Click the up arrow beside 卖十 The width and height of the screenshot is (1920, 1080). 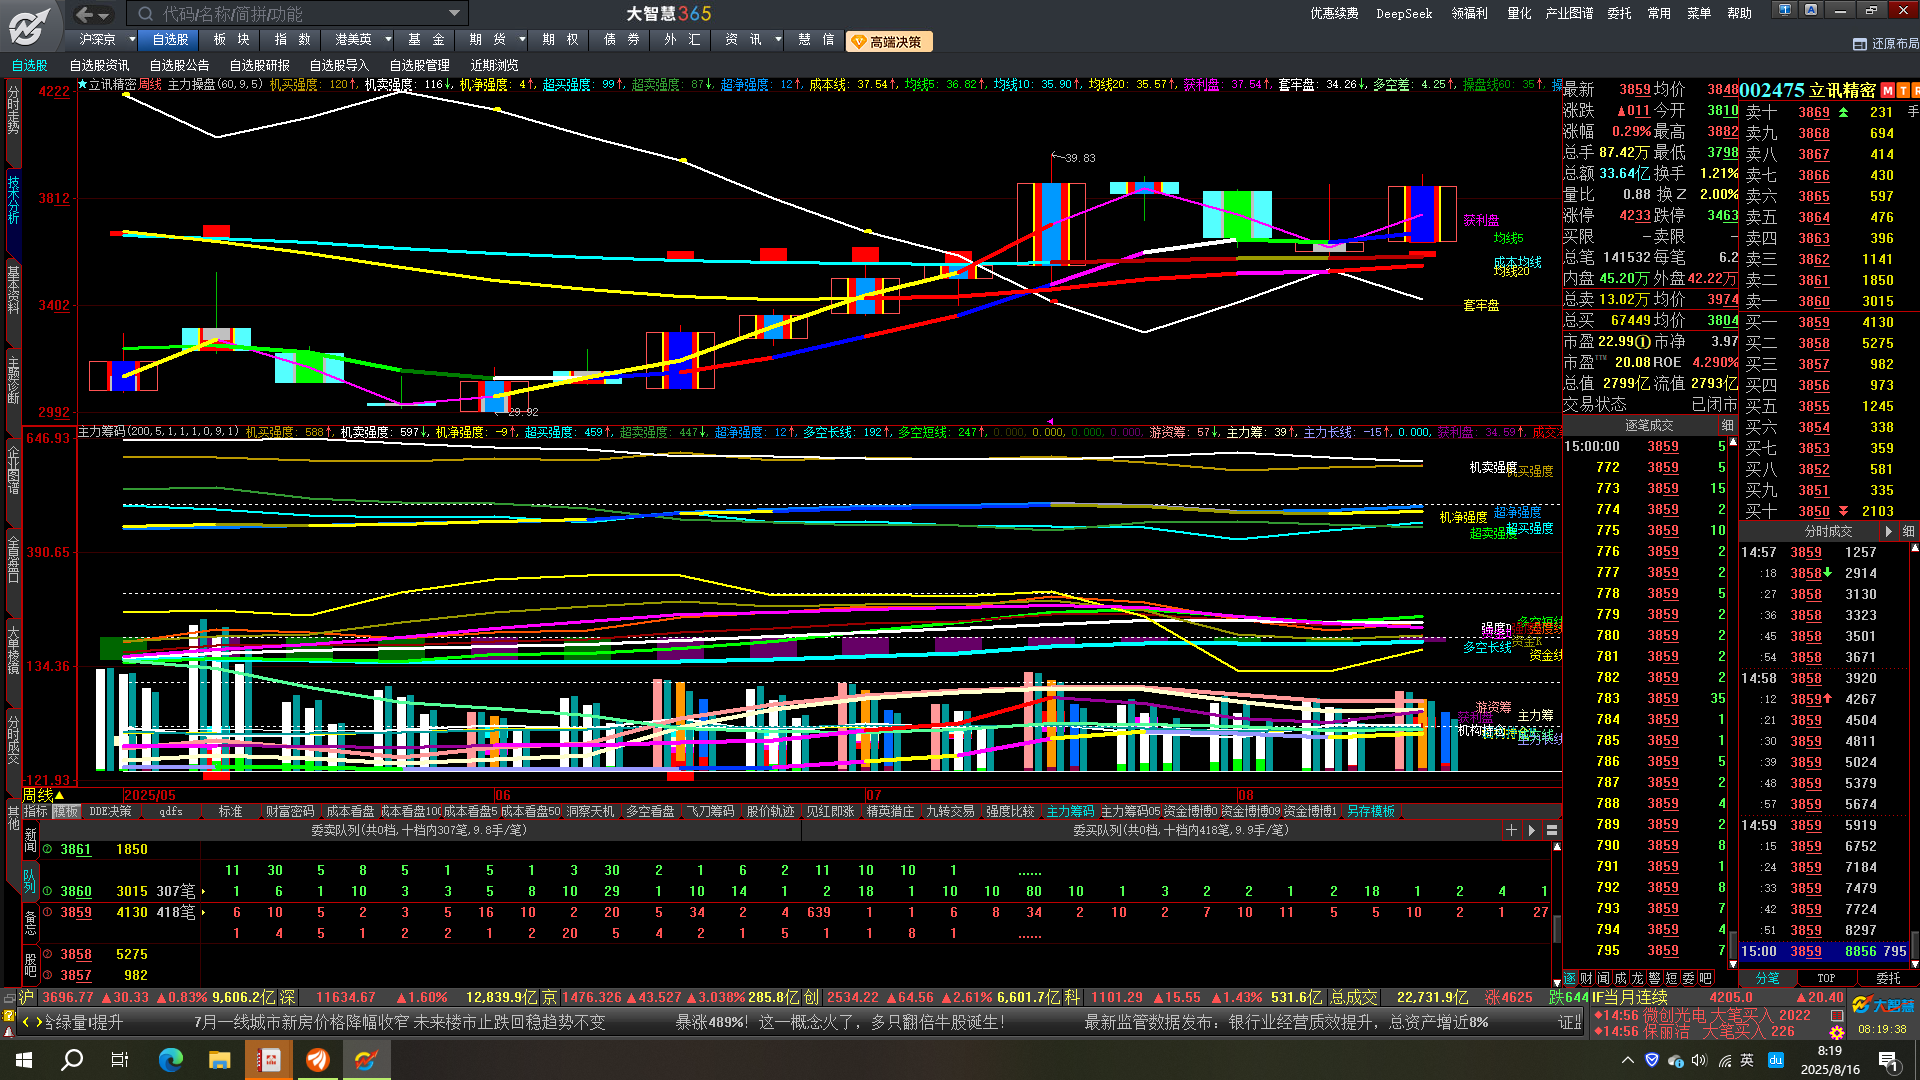(1843, 112)
